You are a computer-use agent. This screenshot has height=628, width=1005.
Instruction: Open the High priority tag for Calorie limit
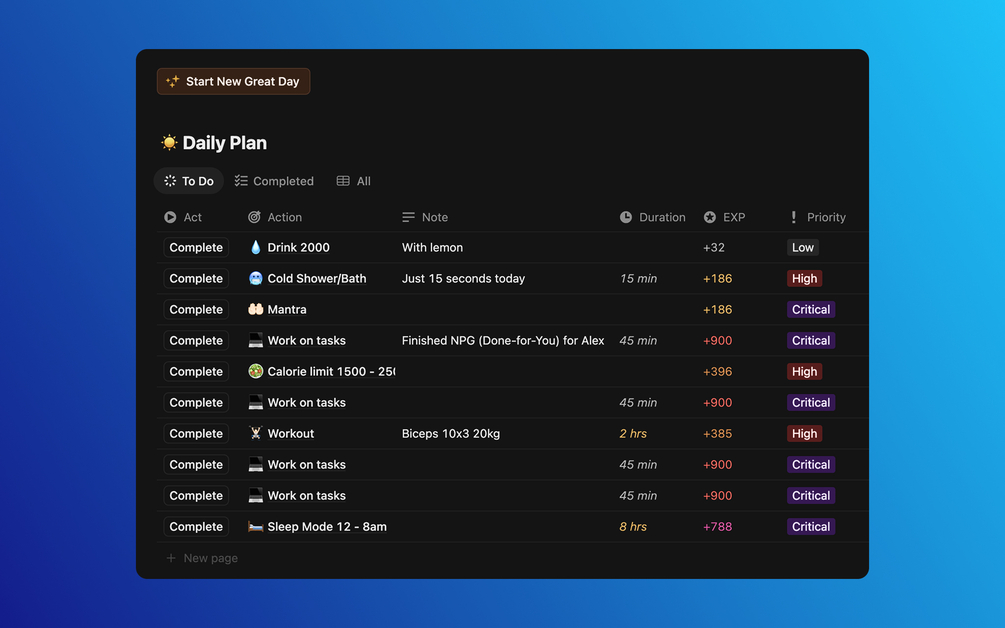point(804,372)
